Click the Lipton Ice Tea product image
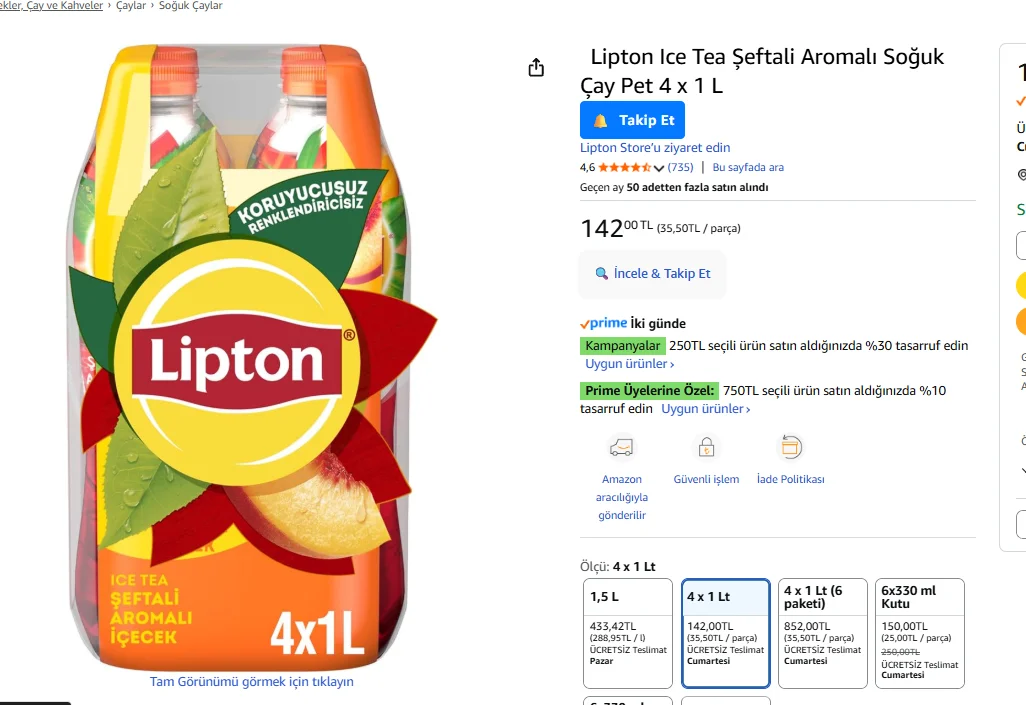 click(240, 360)
